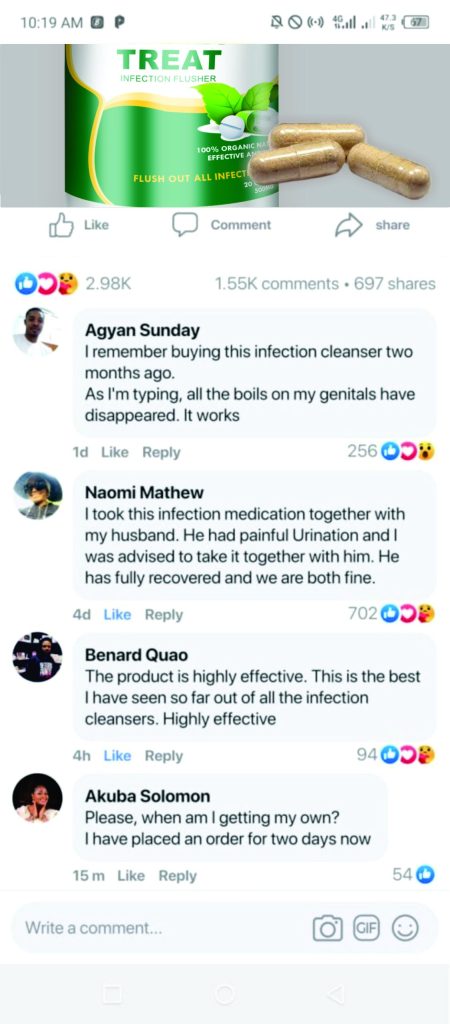The height and width of the screenshot is (1024, 450).
Task: Tap the Android back triangle button
Action: 336,995
